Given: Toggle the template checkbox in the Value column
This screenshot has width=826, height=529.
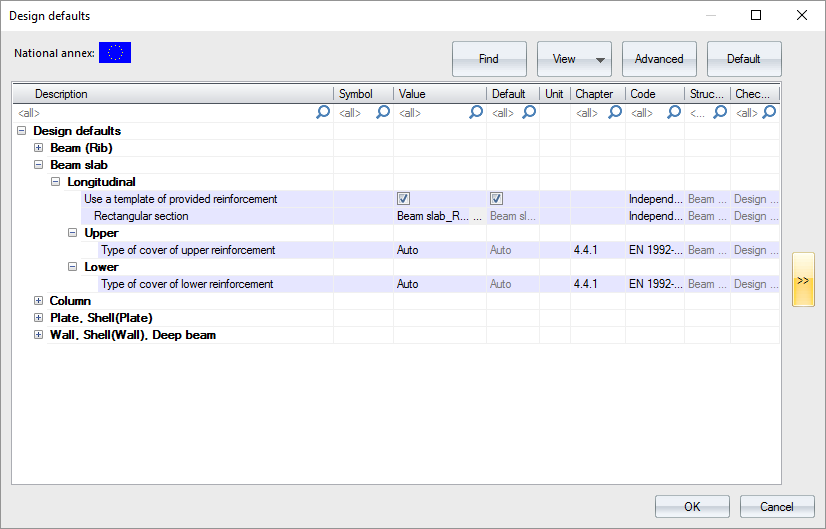Looking at the screenshot, I should pyautogui.click(x=404, y=199).
